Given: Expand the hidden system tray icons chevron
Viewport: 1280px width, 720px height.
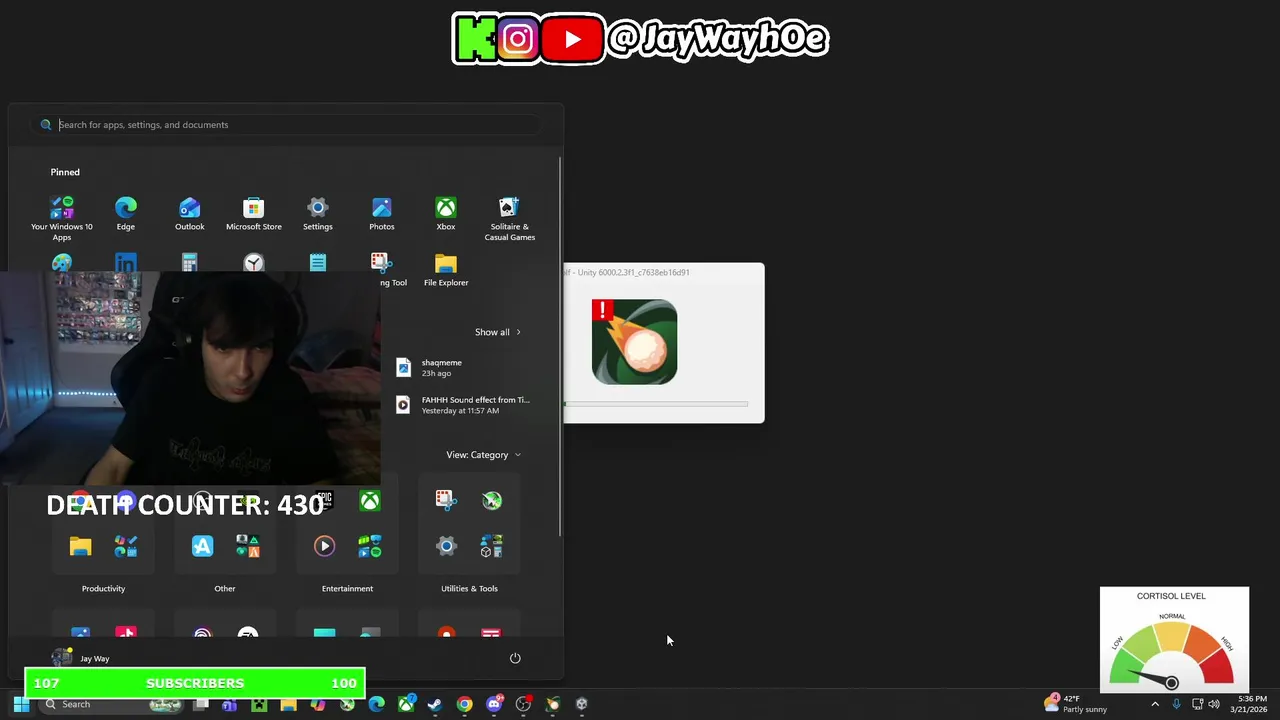Looking at the screenshot, I should pyautogui.click(x=1155, y=704).
